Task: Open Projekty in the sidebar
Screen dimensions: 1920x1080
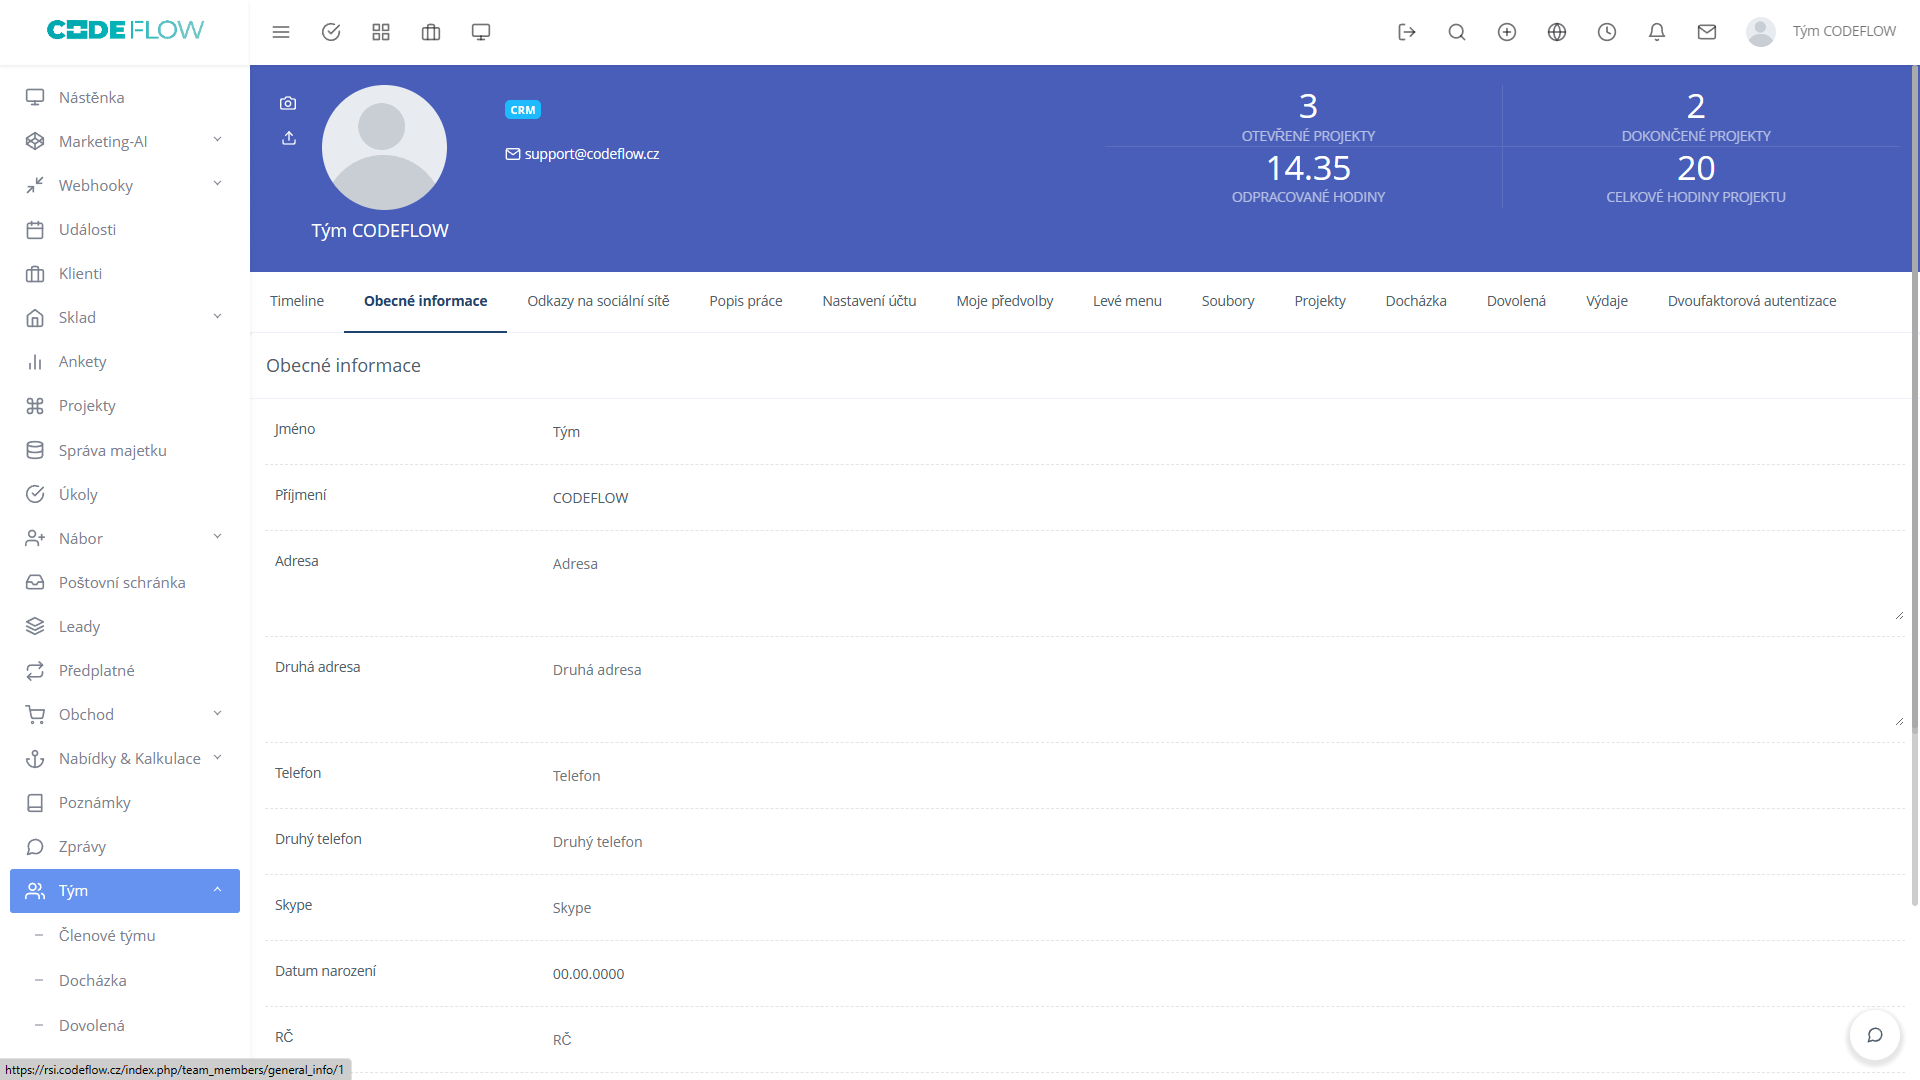Action: [x=125, y=405]
